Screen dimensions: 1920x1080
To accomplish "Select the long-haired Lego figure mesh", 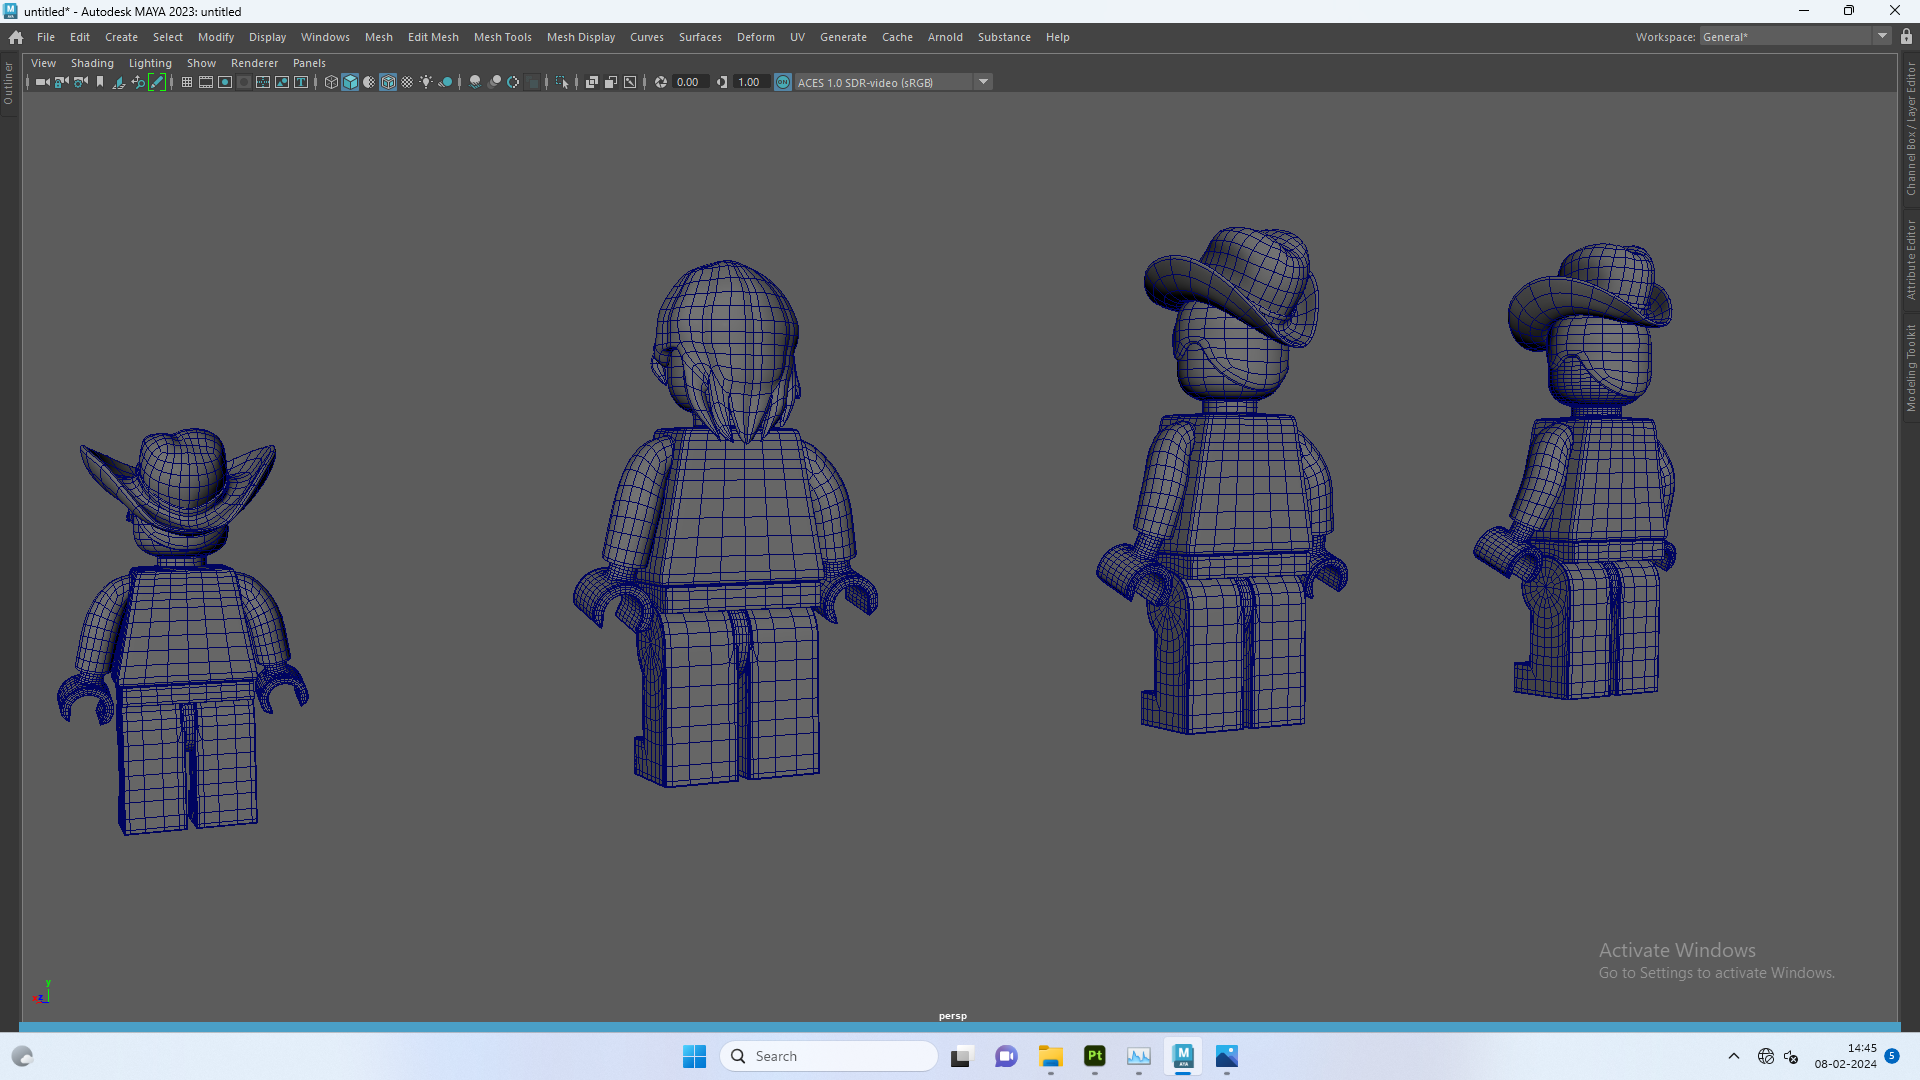I will point(727,524).
